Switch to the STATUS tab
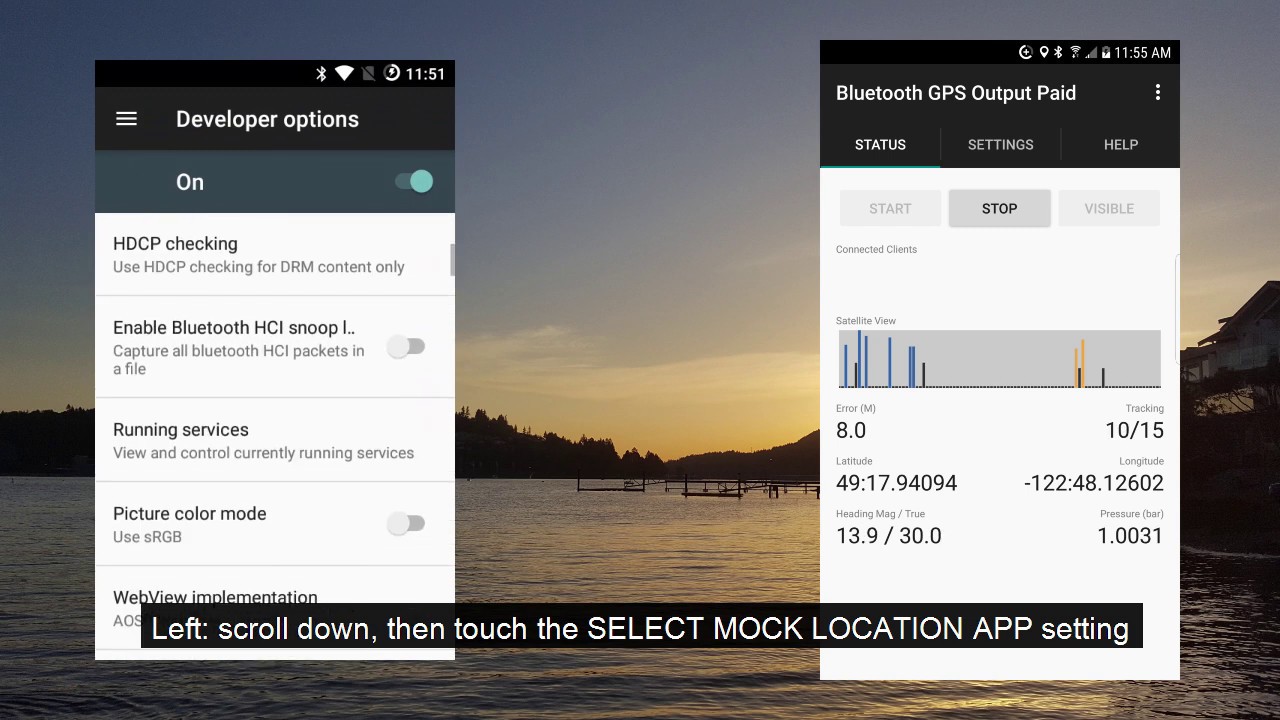Screen dimensions: 1280x720 880,145
